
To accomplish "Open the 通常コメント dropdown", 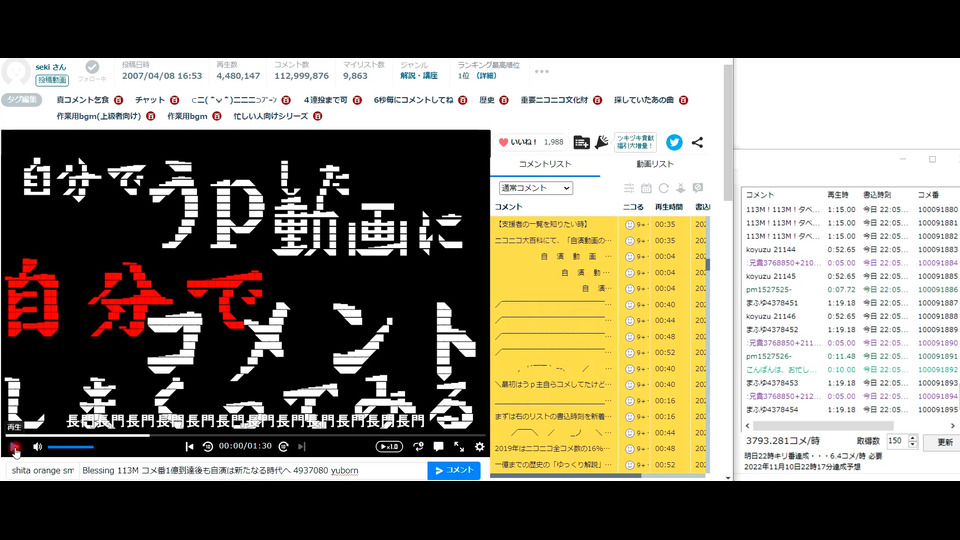I will (536, 188).
